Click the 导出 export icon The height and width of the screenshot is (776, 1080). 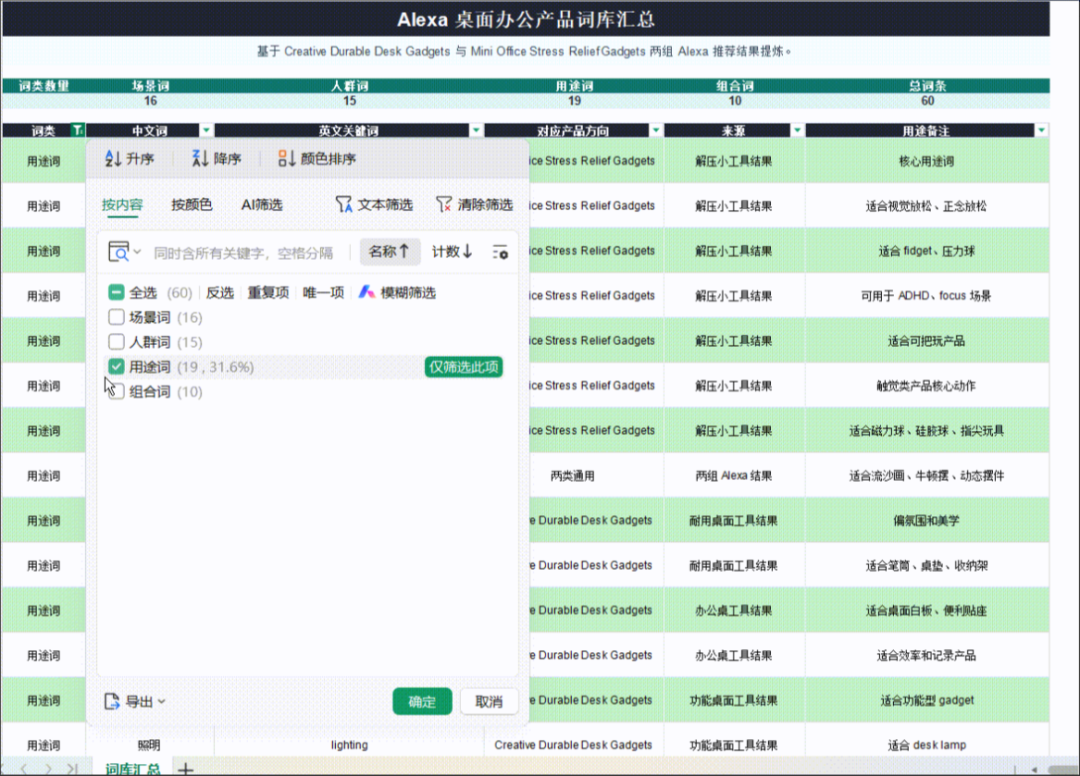pos(112,702)
